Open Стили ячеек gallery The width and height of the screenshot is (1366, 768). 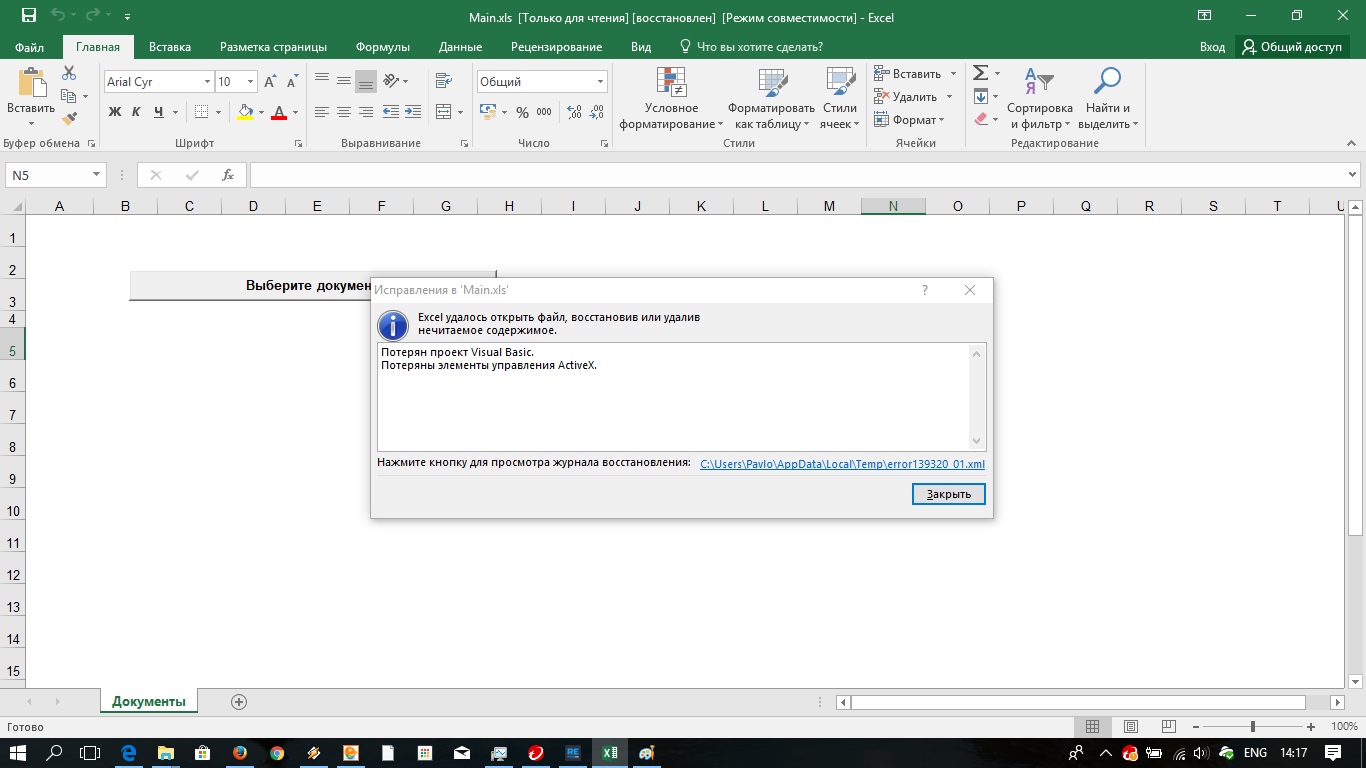tap(840, 98)
